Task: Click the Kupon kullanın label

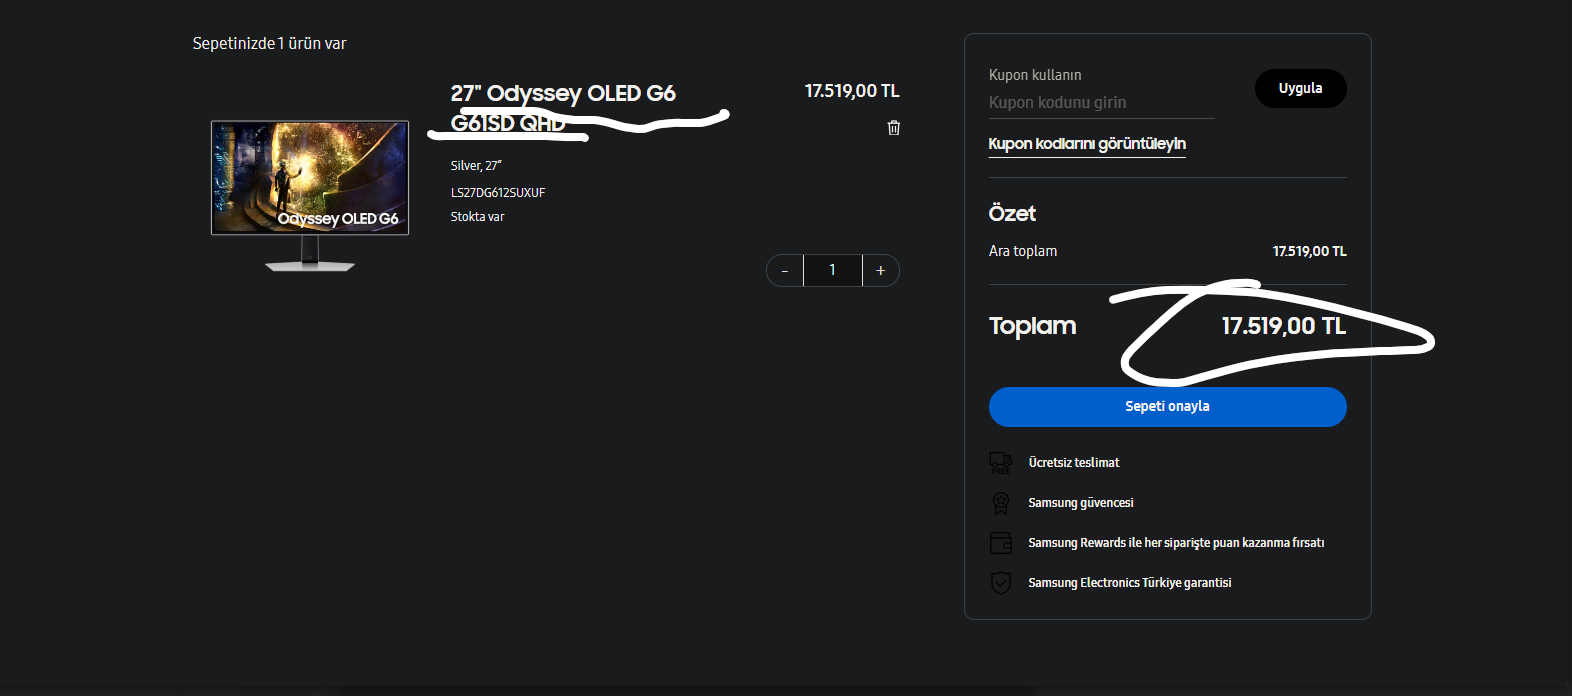Action: point(1035,75)
